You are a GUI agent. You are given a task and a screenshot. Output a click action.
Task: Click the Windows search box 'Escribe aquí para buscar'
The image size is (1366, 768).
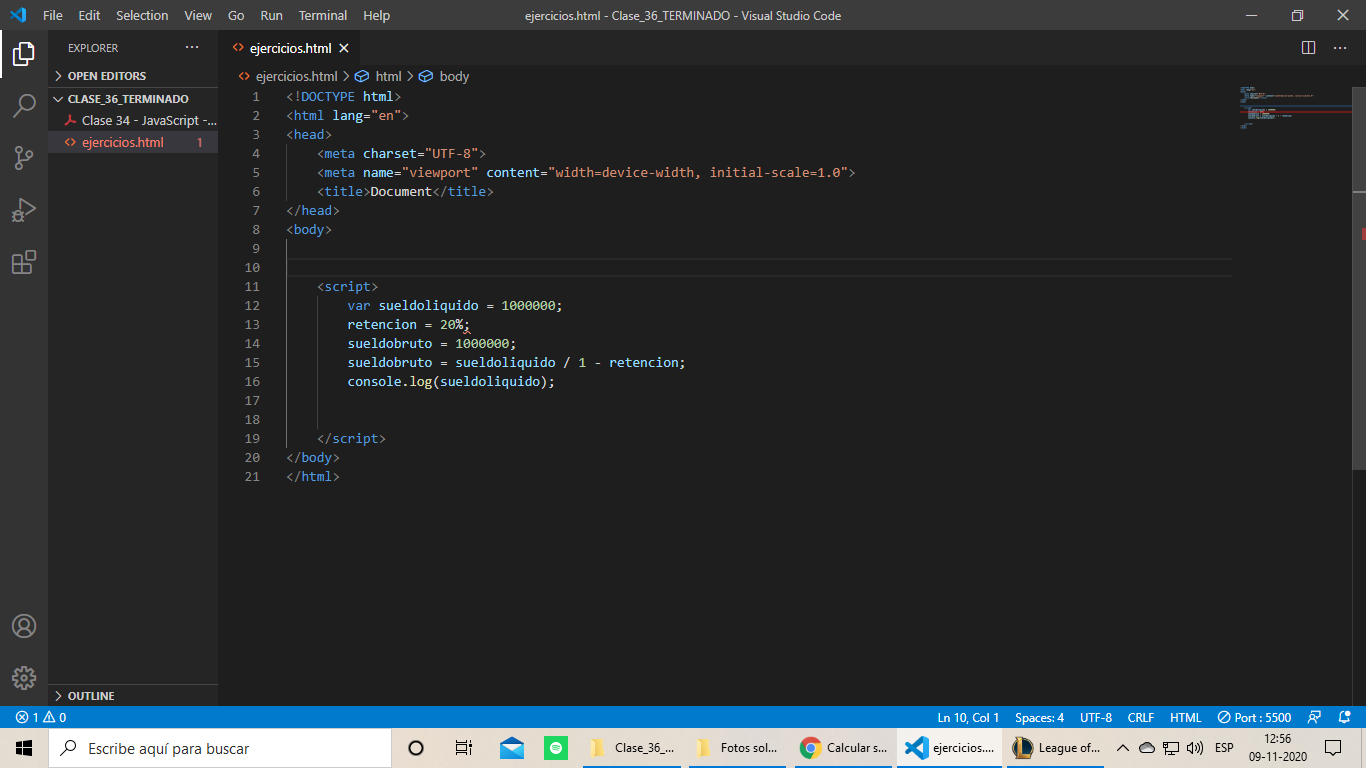tap(220, 748)
